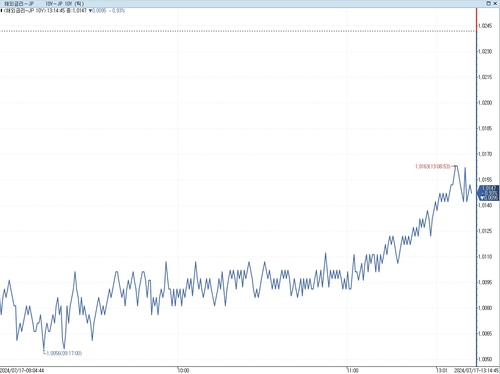Click the chart legend line showing 13:14:45

pyautogui.click(x=63, y=11)
